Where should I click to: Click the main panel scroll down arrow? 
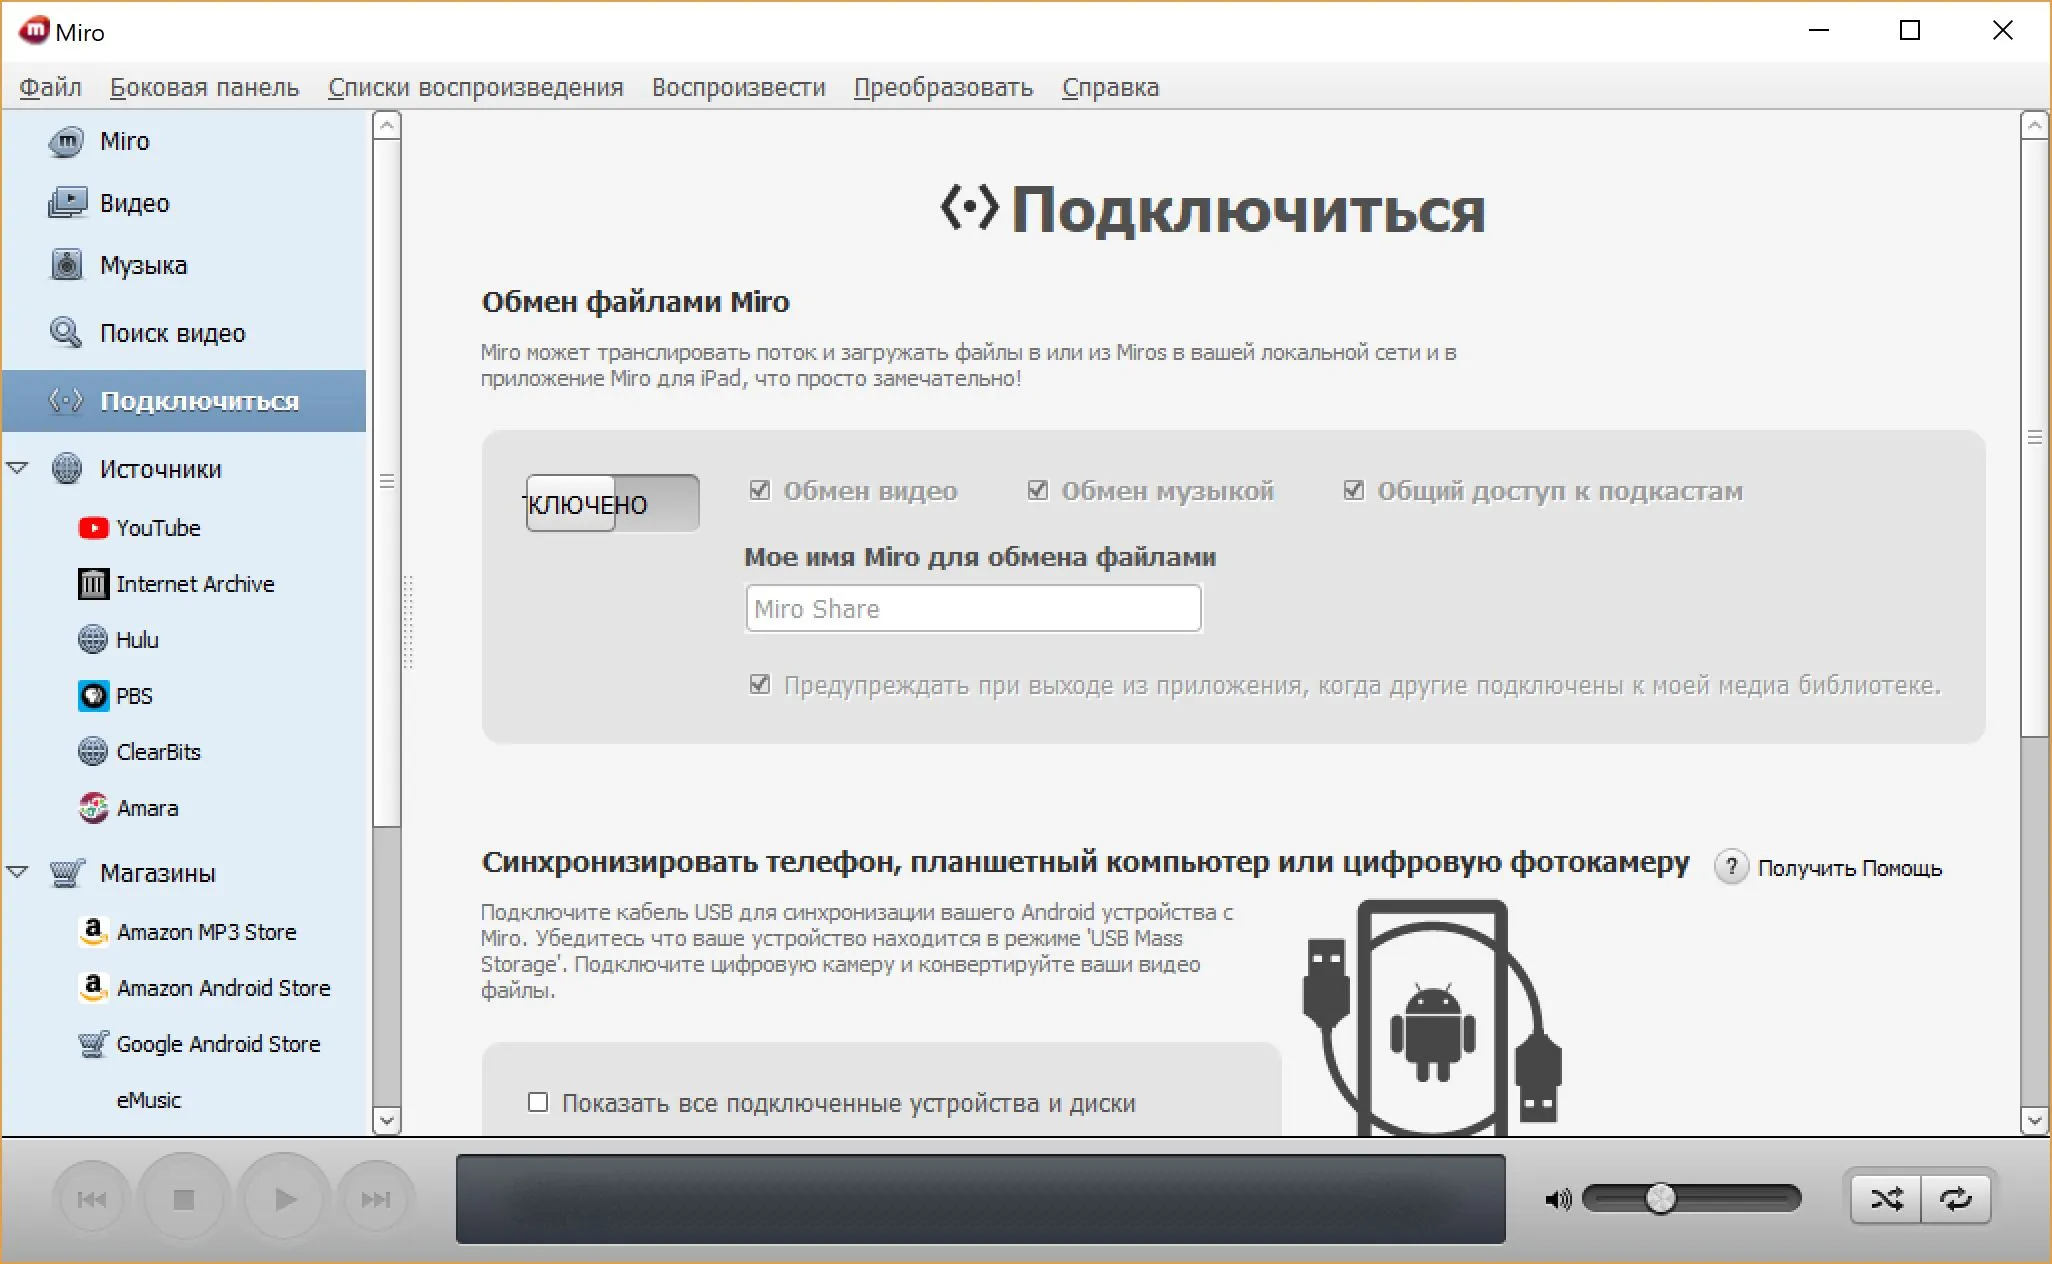click(x=2034, y=1121)
